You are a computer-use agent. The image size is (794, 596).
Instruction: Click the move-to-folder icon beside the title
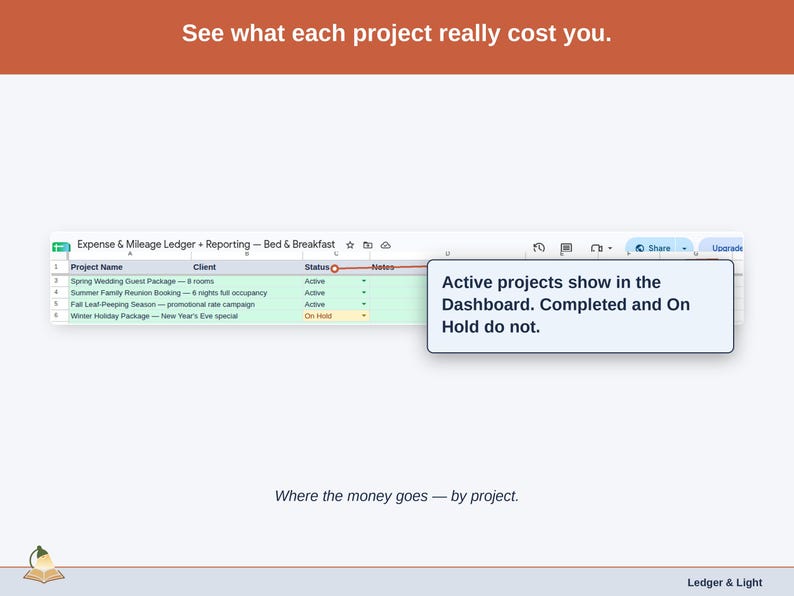368,245
